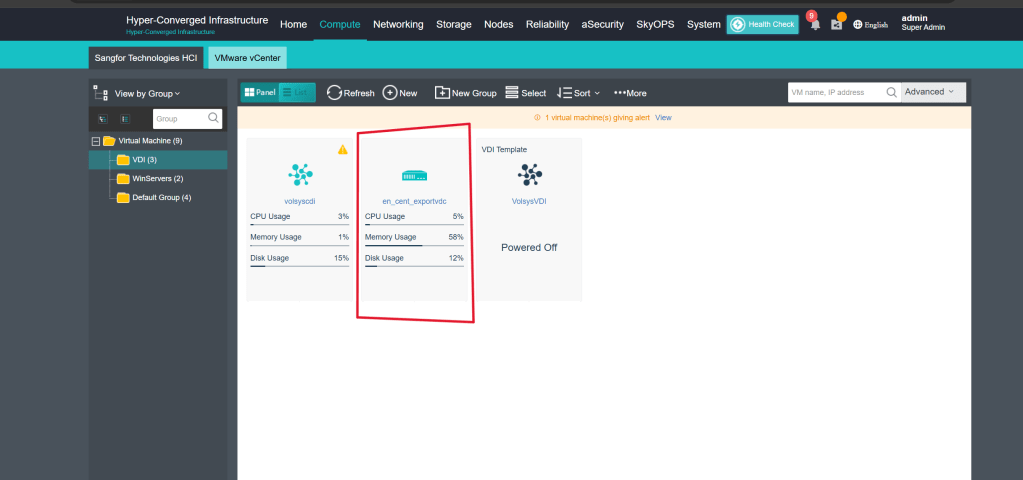The height and width of the screenshot is (480, 1023).
Task: Switch to Panel view
Action: 260,92
